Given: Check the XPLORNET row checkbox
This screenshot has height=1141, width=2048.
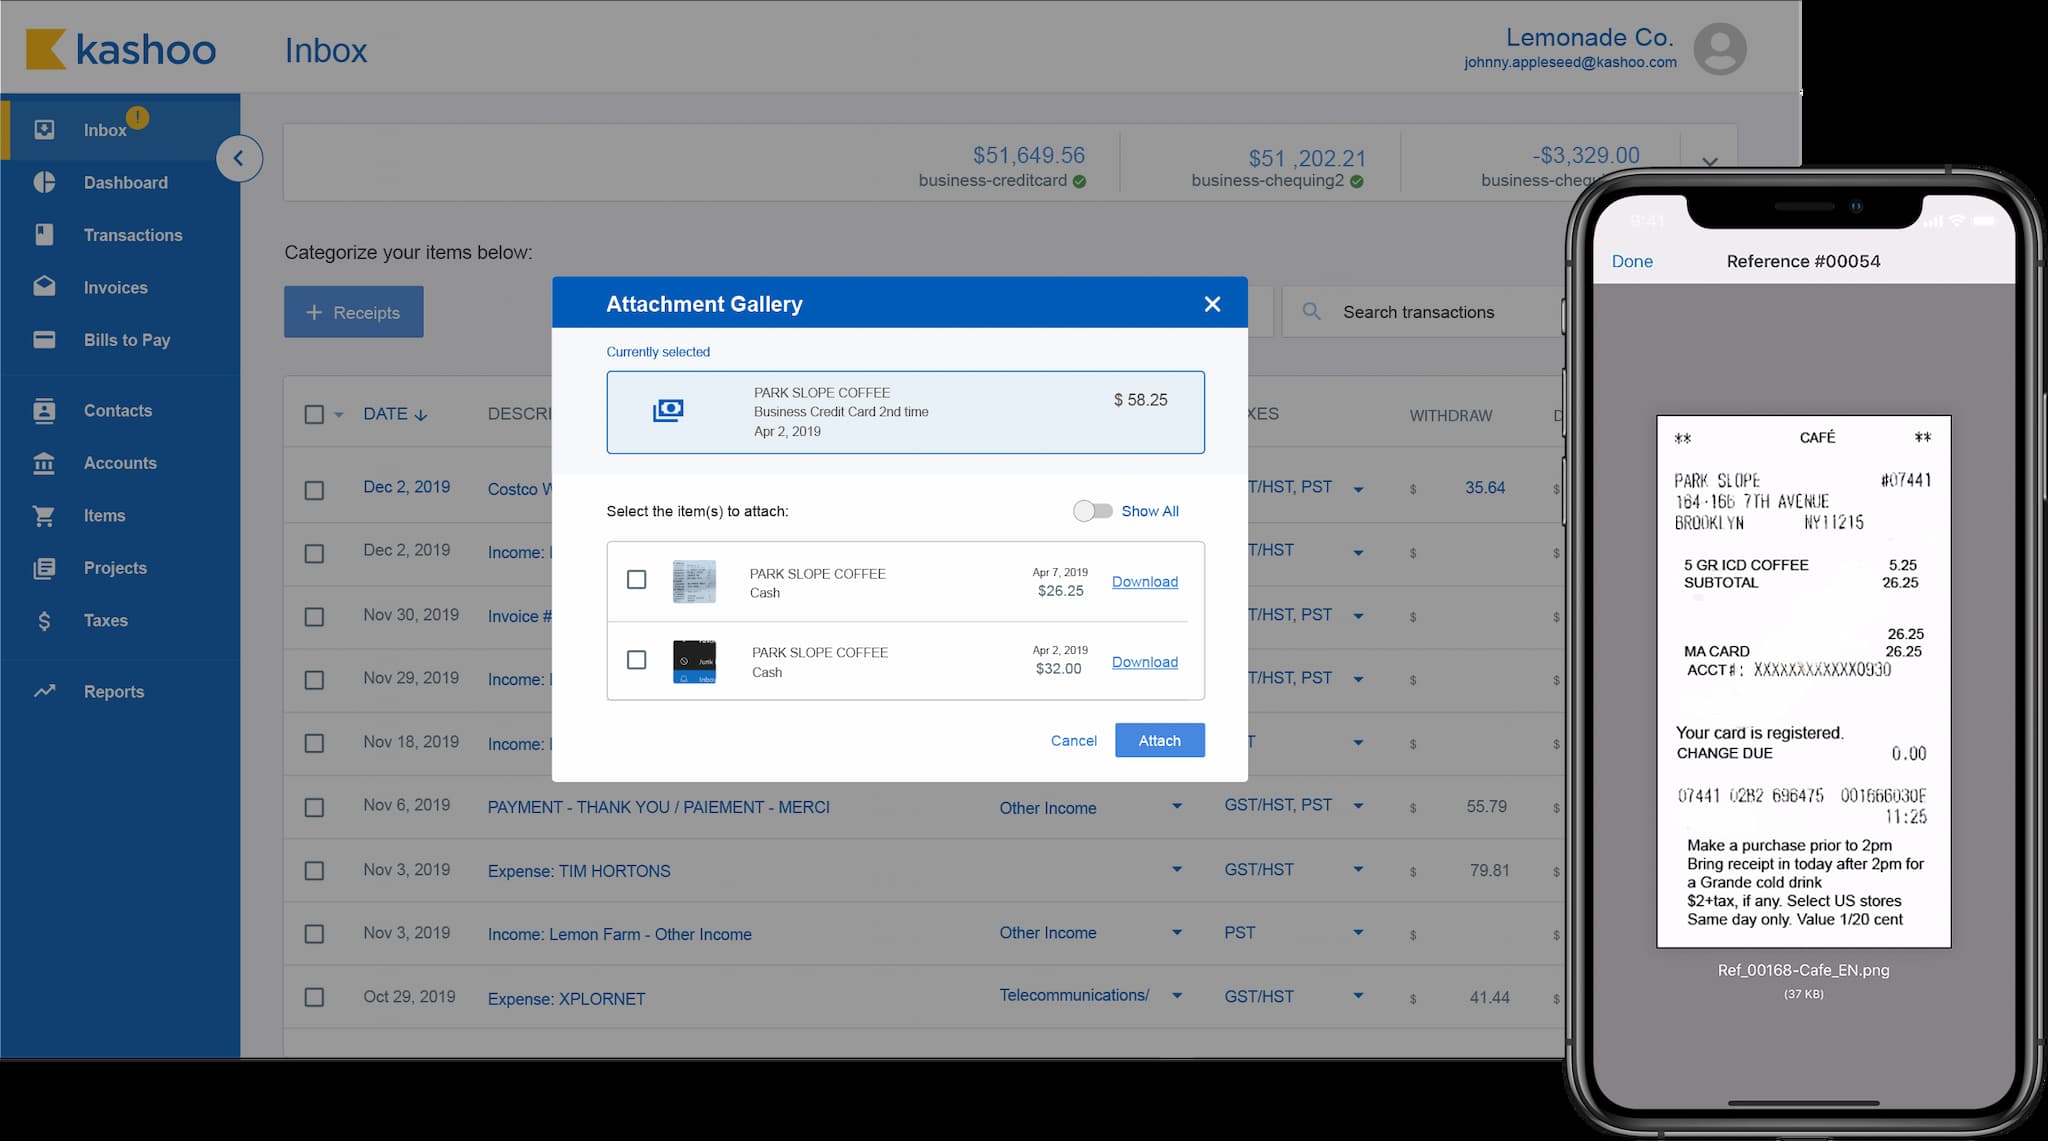Looking at the screenshot, I should (x=314, y=997).
